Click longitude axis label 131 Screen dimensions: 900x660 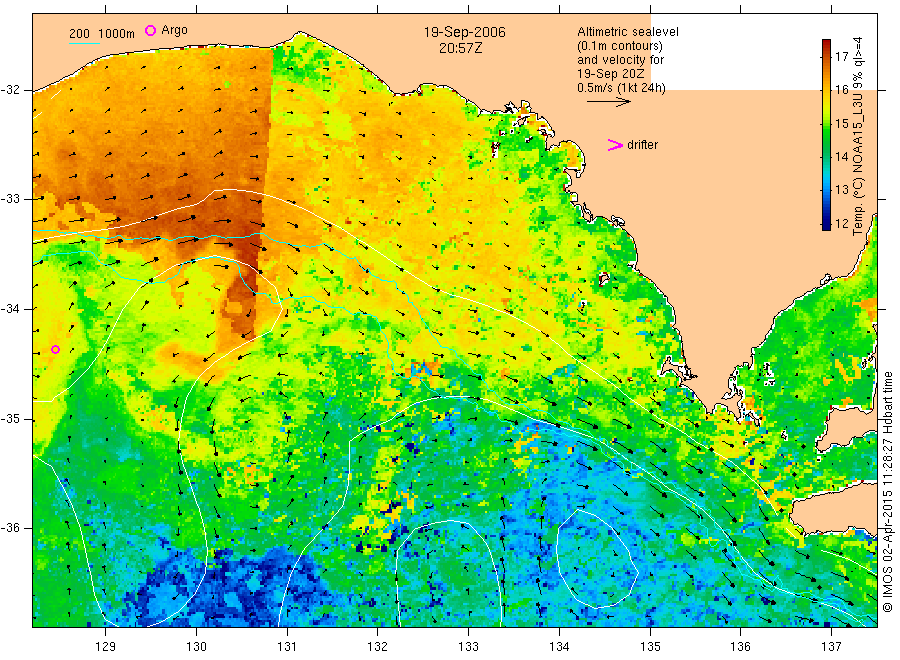[287, 647]
